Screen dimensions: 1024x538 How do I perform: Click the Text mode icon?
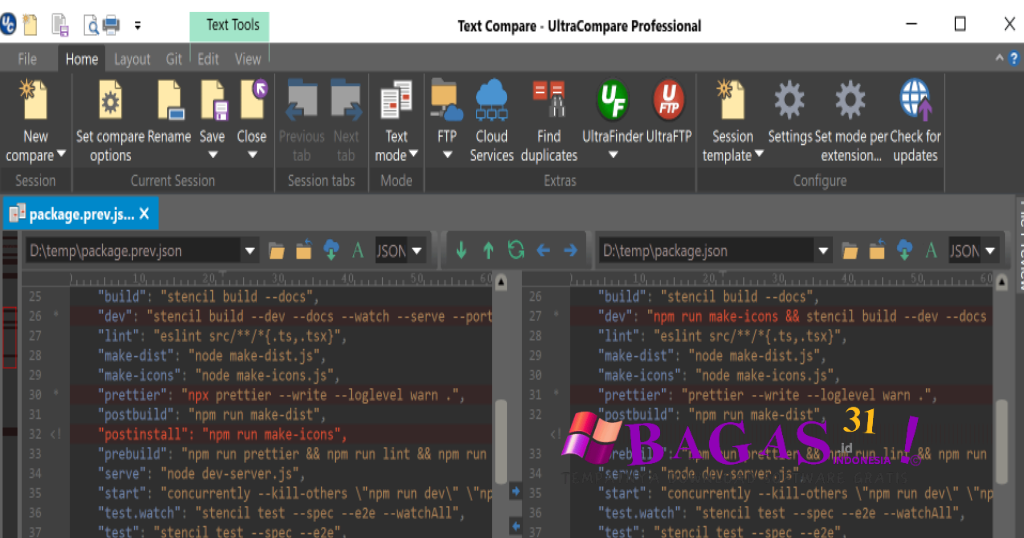point(396,100)
